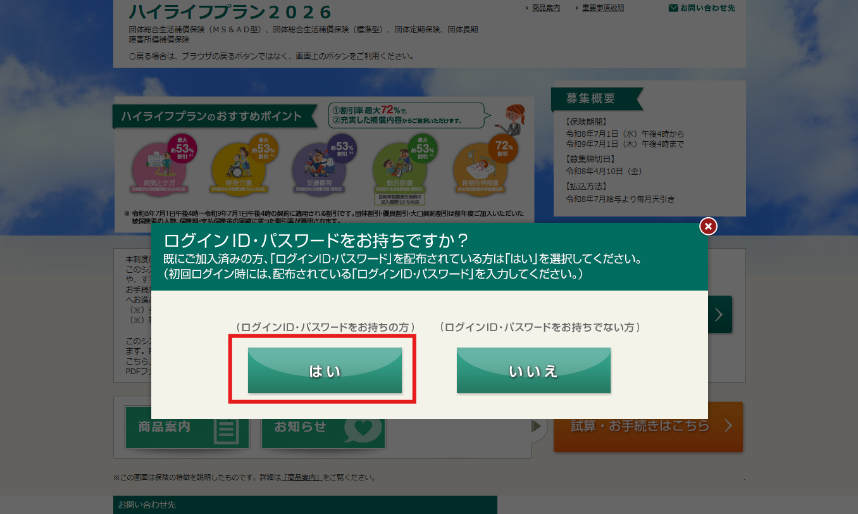Screen dimensions: 858x514
Task: Click the お知らせ speech bubble heart icon
Action: (x=362, y=428)
